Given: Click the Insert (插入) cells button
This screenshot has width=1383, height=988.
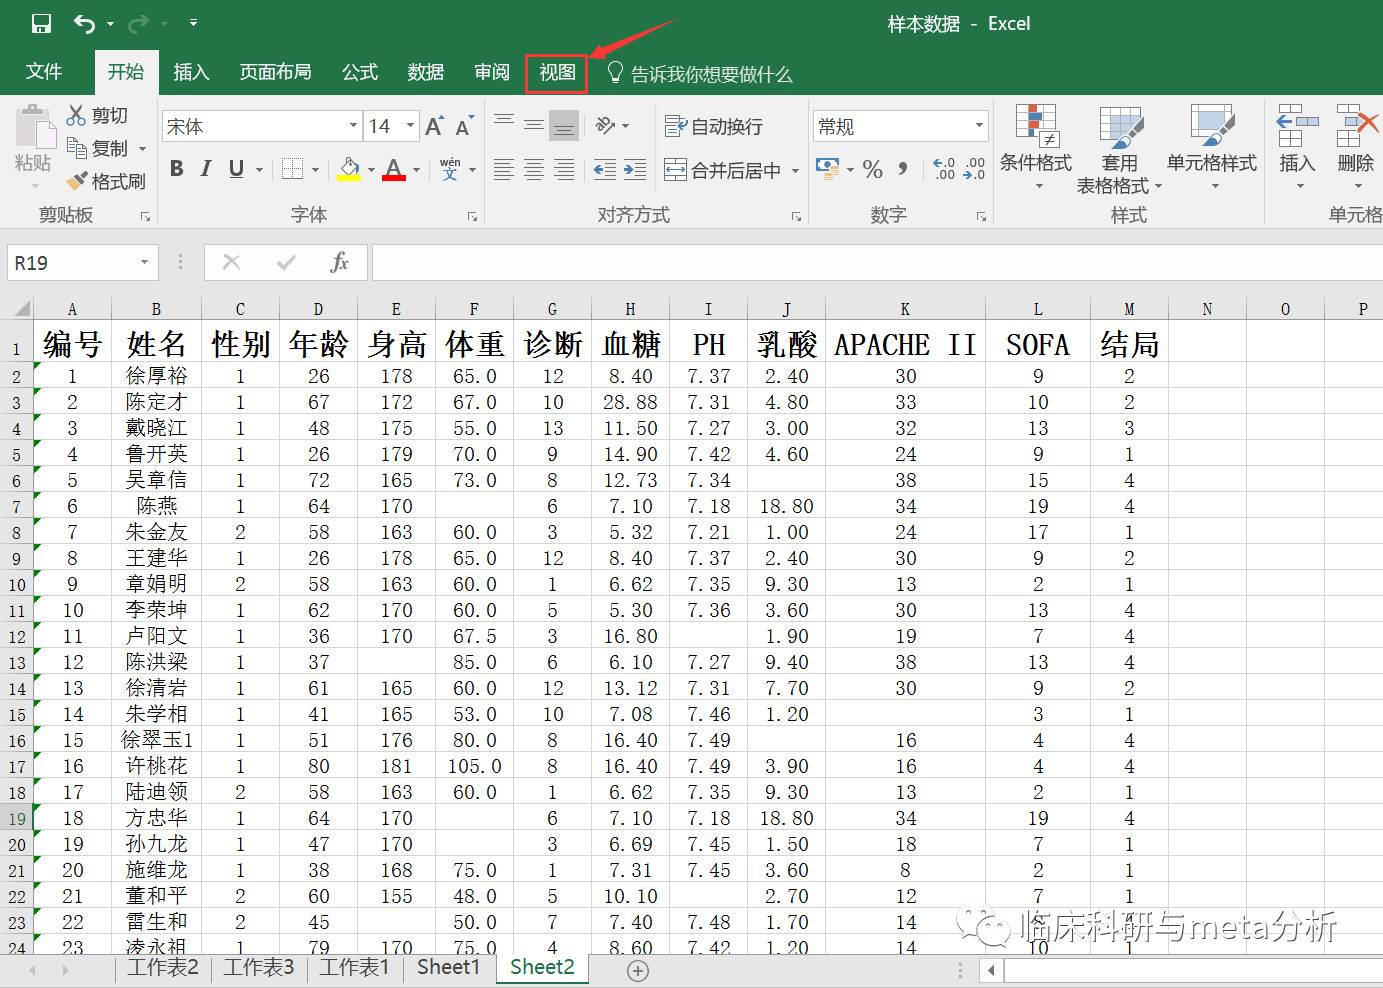Looking at the screenshot, I should point(1297,146).
